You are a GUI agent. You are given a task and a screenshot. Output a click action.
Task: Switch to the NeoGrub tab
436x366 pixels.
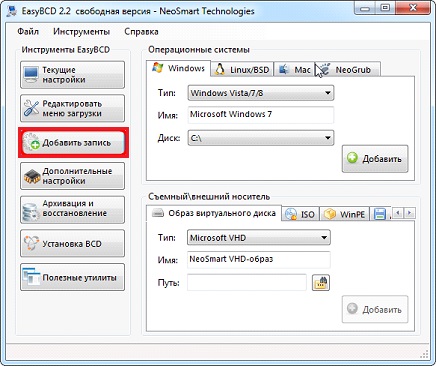coord(347,69)
